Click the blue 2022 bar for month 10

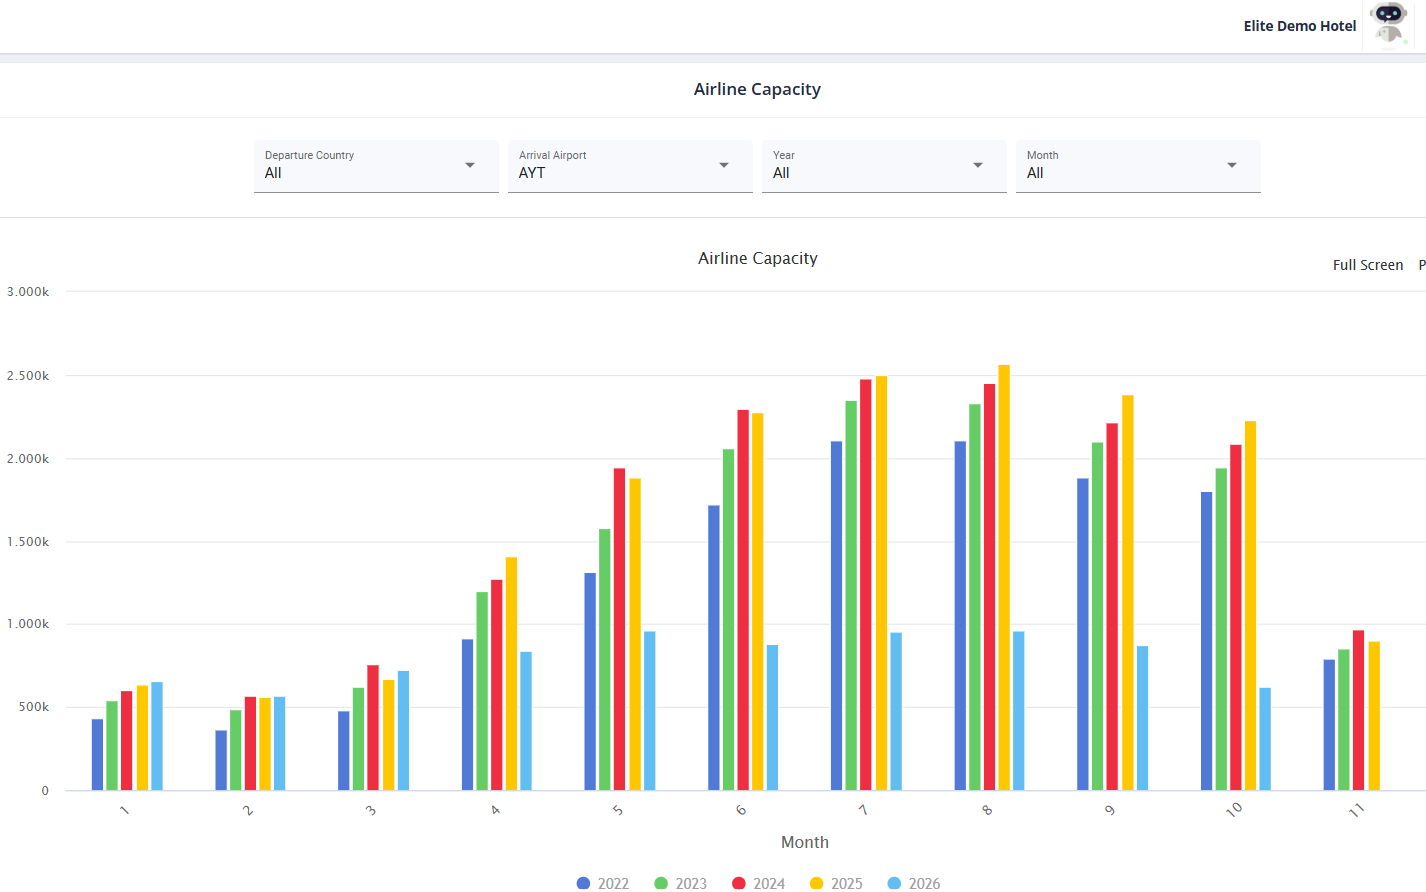(x=1206, y=641)
